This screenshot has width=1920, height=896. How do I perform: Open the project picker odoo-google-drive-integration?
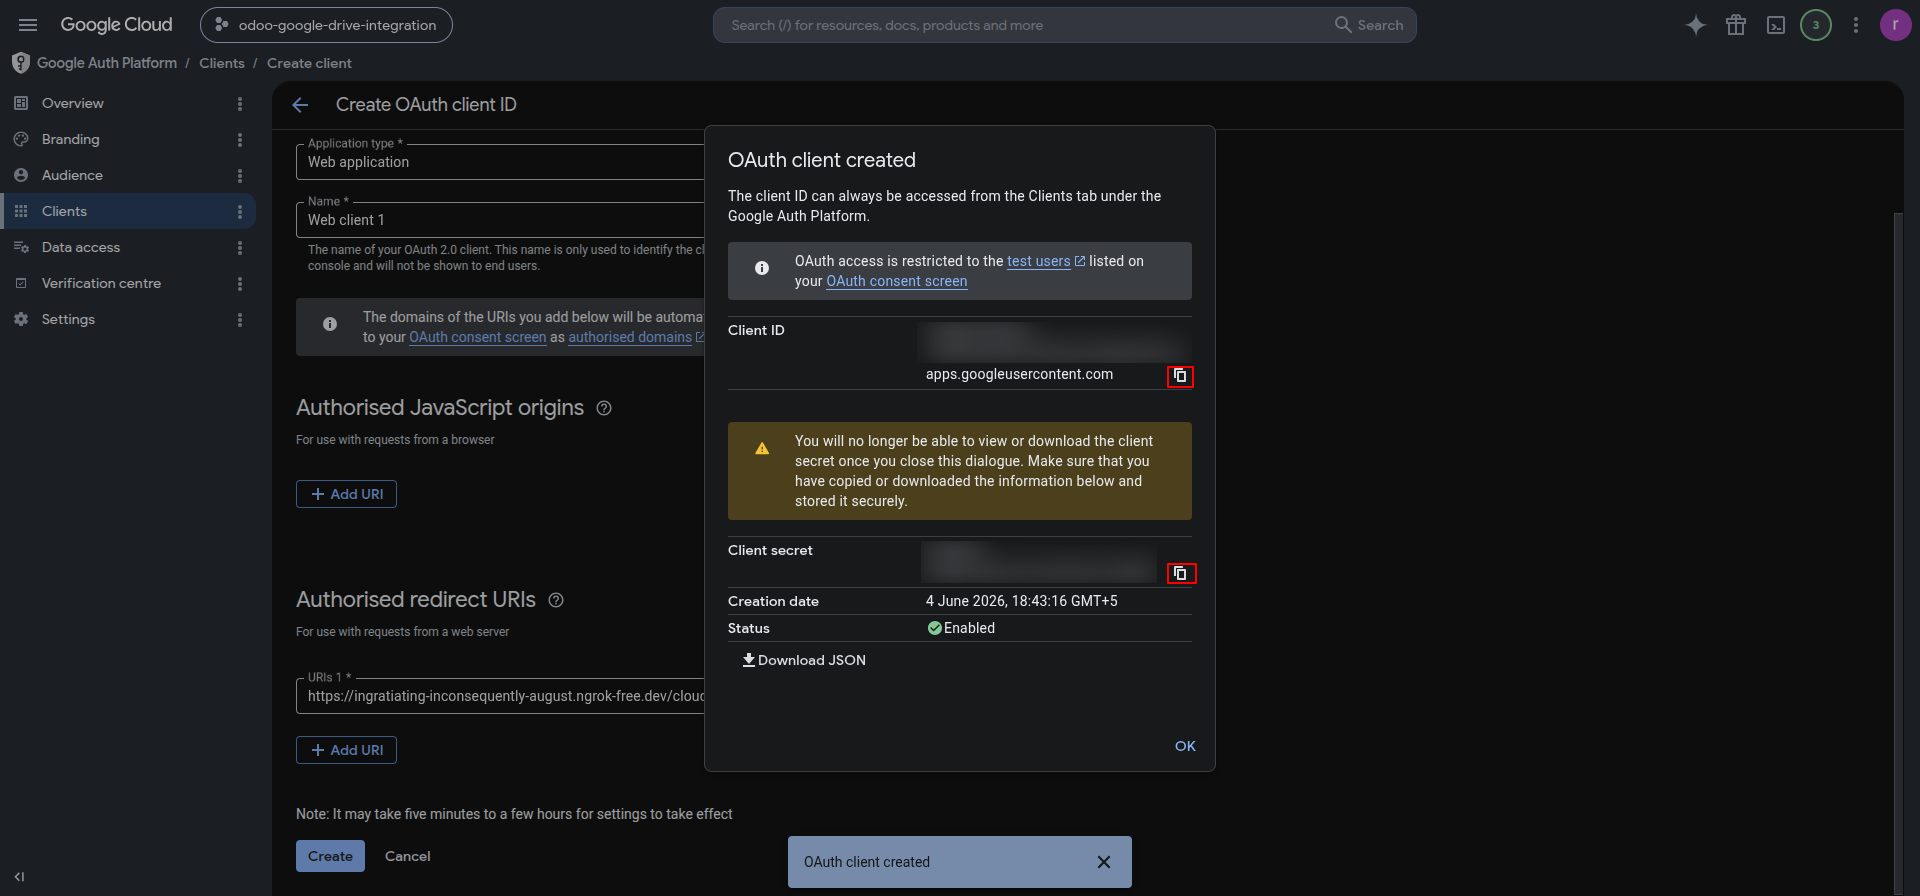[x=326, y=25]
